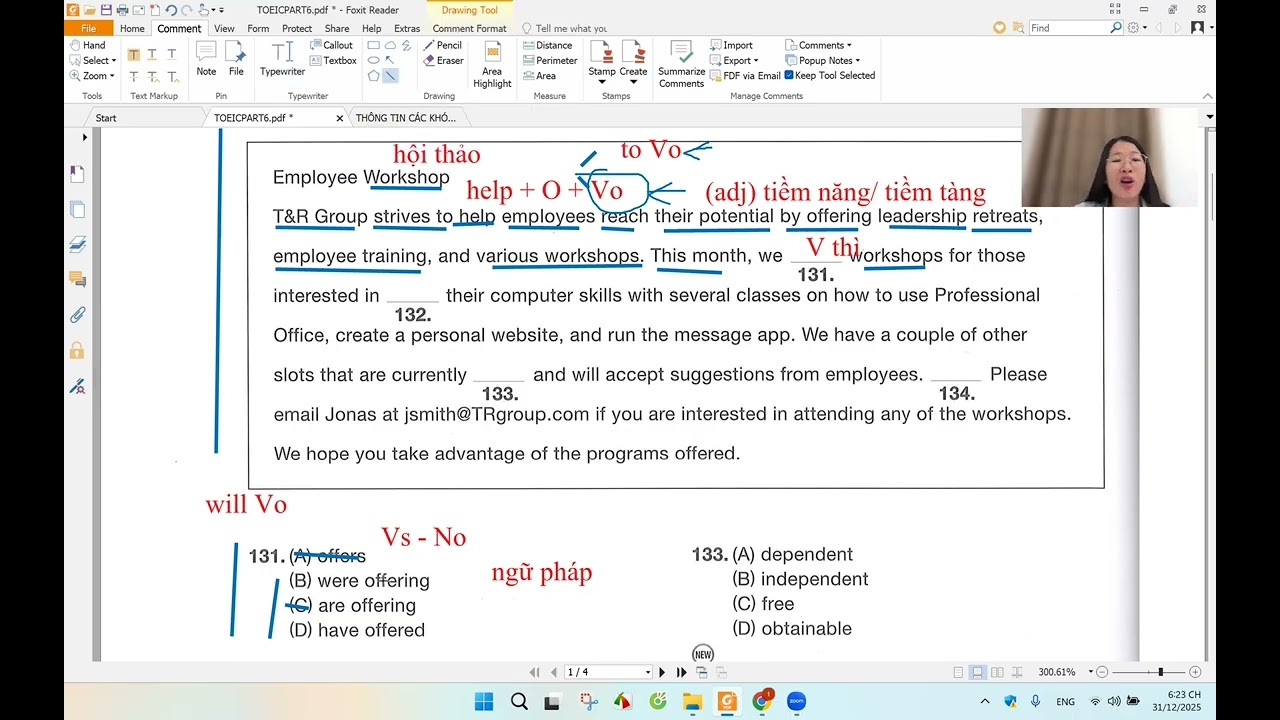Select the Pencil drawing tool
The image size is (1280, 720).
click(442, 45)
